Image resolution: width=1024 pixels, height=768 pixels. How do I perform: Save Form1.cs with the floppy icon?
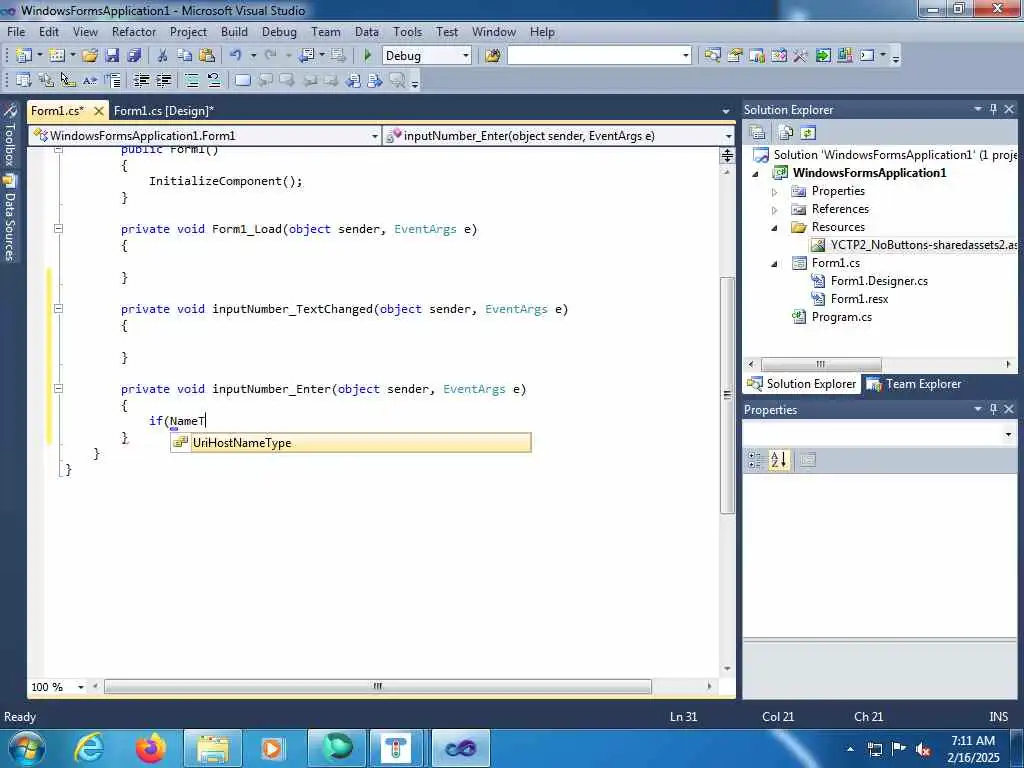click(112, 56)
